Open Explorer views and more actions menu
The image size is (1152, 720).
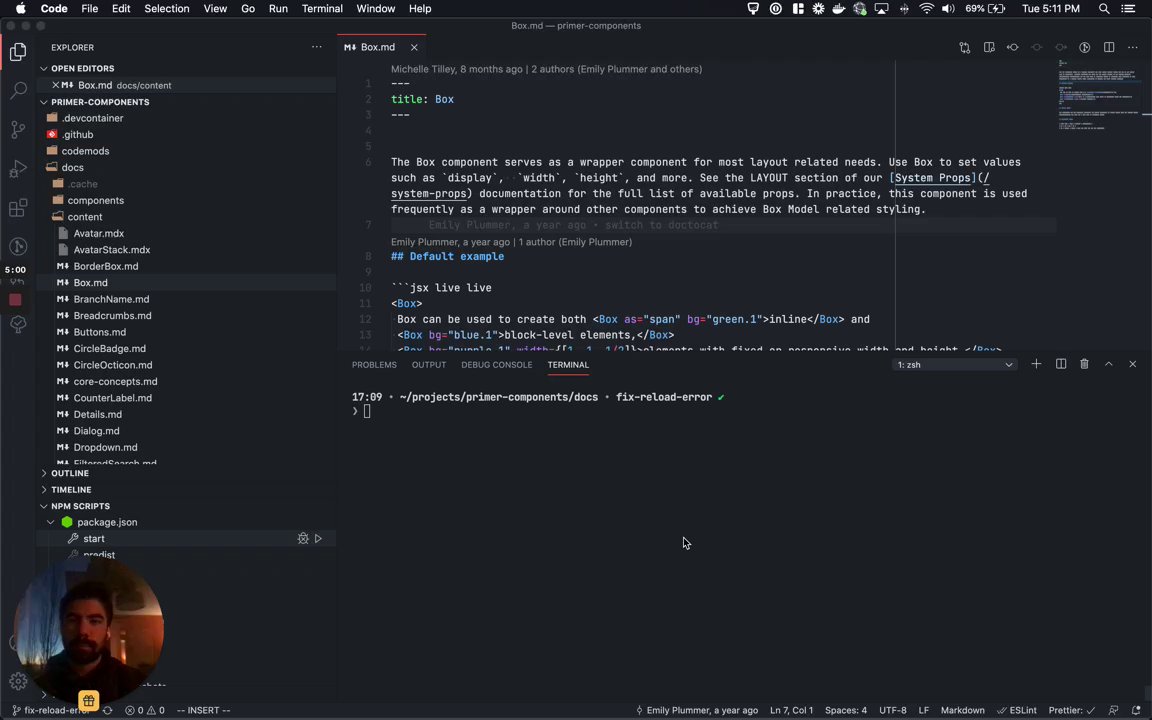(x=317, y=47)
